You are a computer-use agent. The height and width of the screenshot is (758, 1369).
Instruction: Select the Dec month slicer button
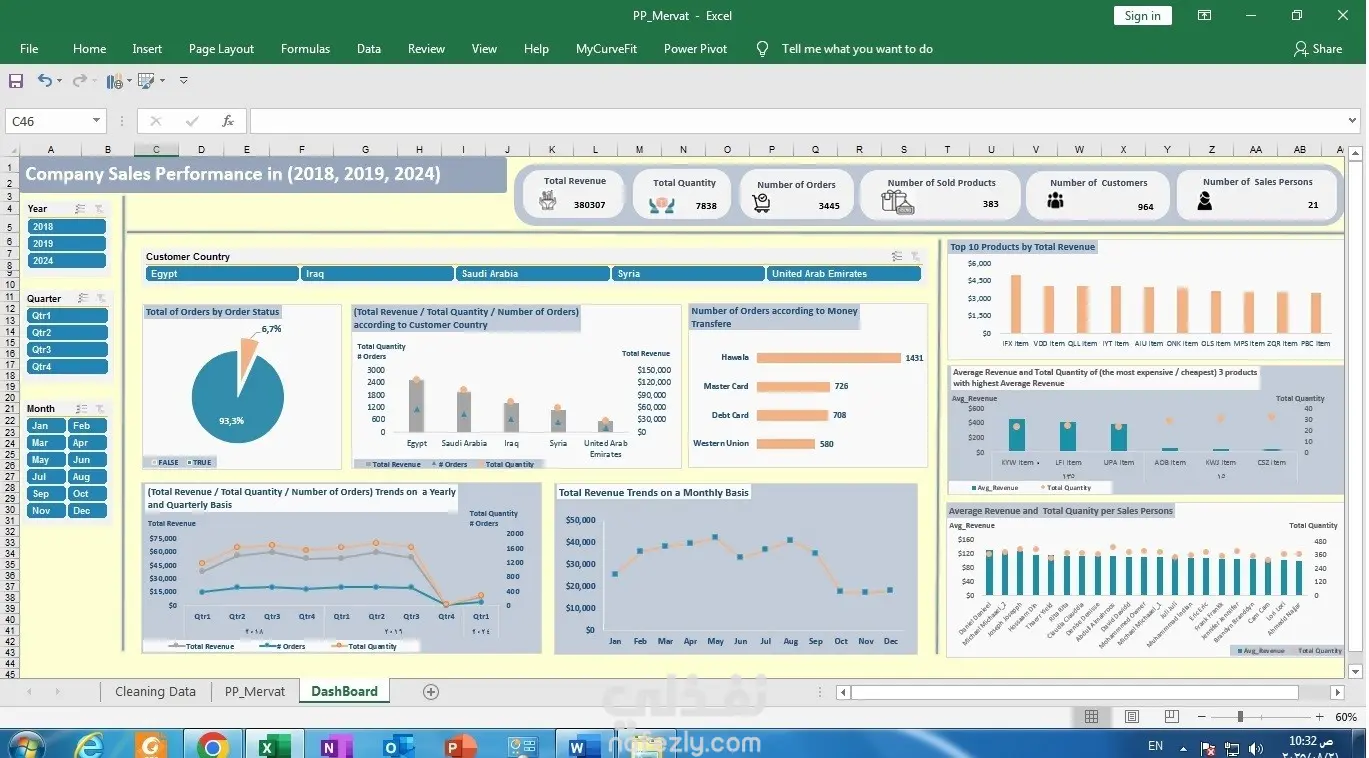tap(88, 511)
